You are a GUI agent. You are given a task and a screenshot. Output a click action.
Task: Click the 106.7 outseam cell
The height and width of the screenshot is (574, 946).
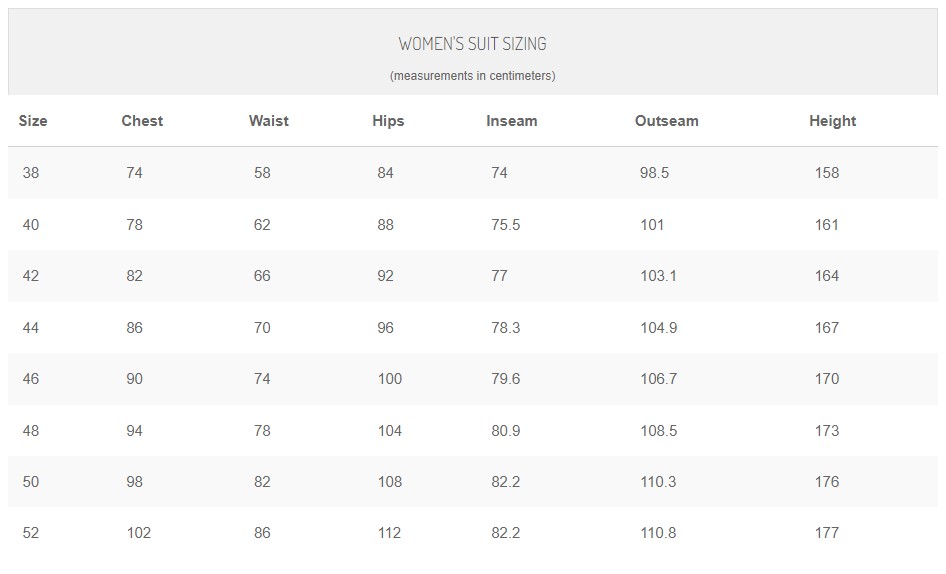coord(658,379)
